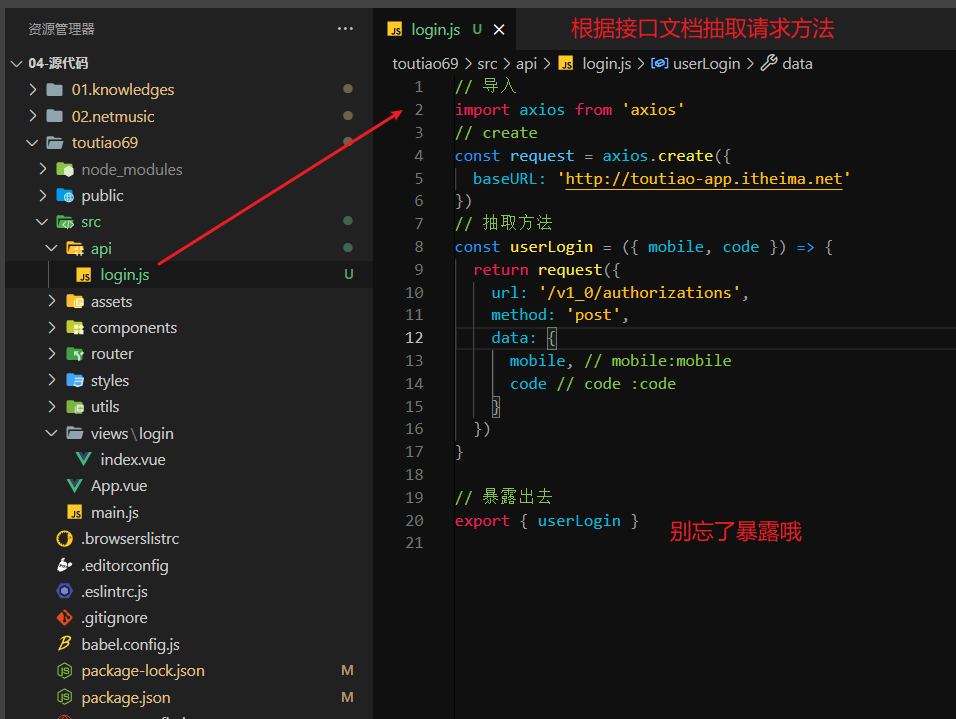Expand the styles folder chevron
The image size is (956, 719).
(x=52, y=380)
